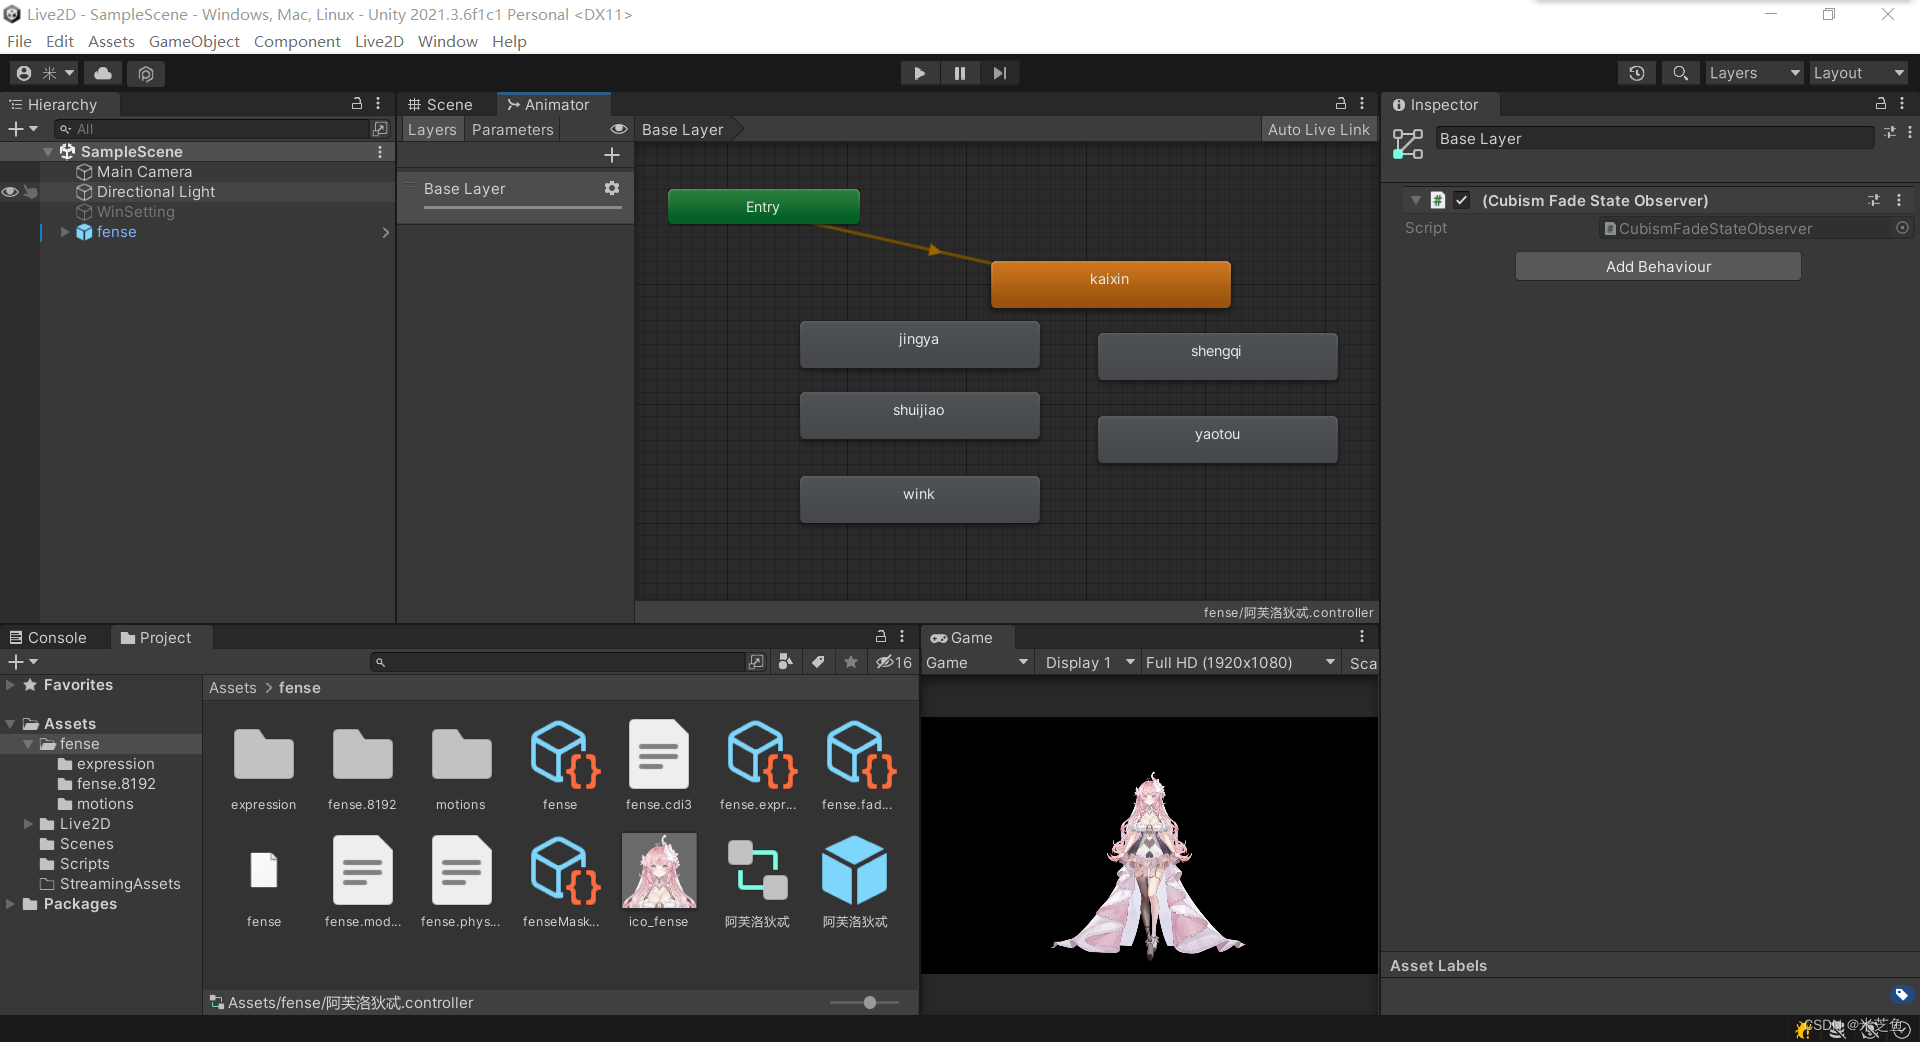Open script object picker circle
The image size is (1920, 1042).
point(1902,228)
